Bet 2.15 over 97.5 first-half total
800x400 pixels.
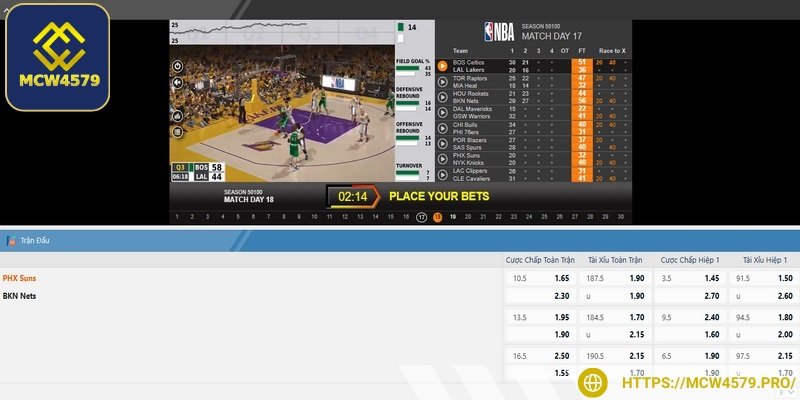[765, 356]
